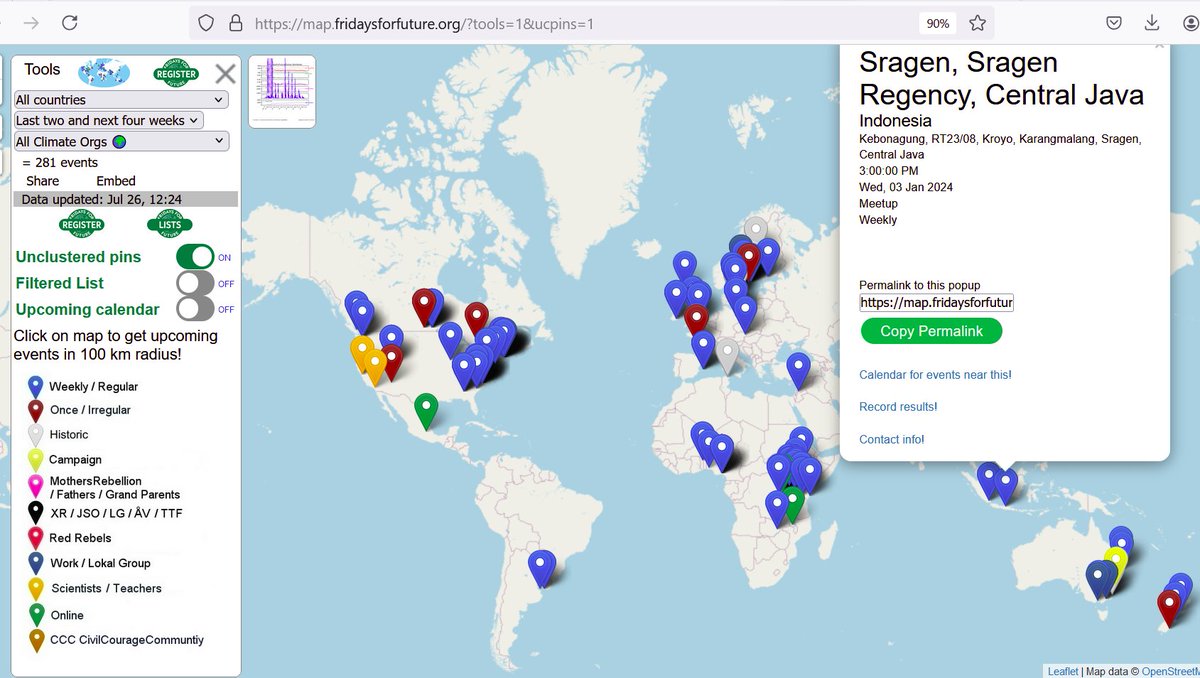
Task: Click the REGISTER badge below Data updated
Action: point(82,224)
